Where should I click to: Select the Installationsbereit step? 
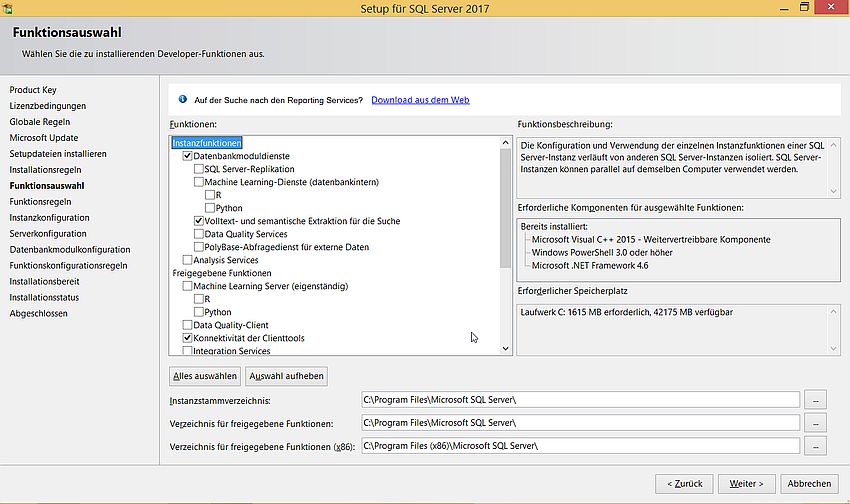point(44,282)
